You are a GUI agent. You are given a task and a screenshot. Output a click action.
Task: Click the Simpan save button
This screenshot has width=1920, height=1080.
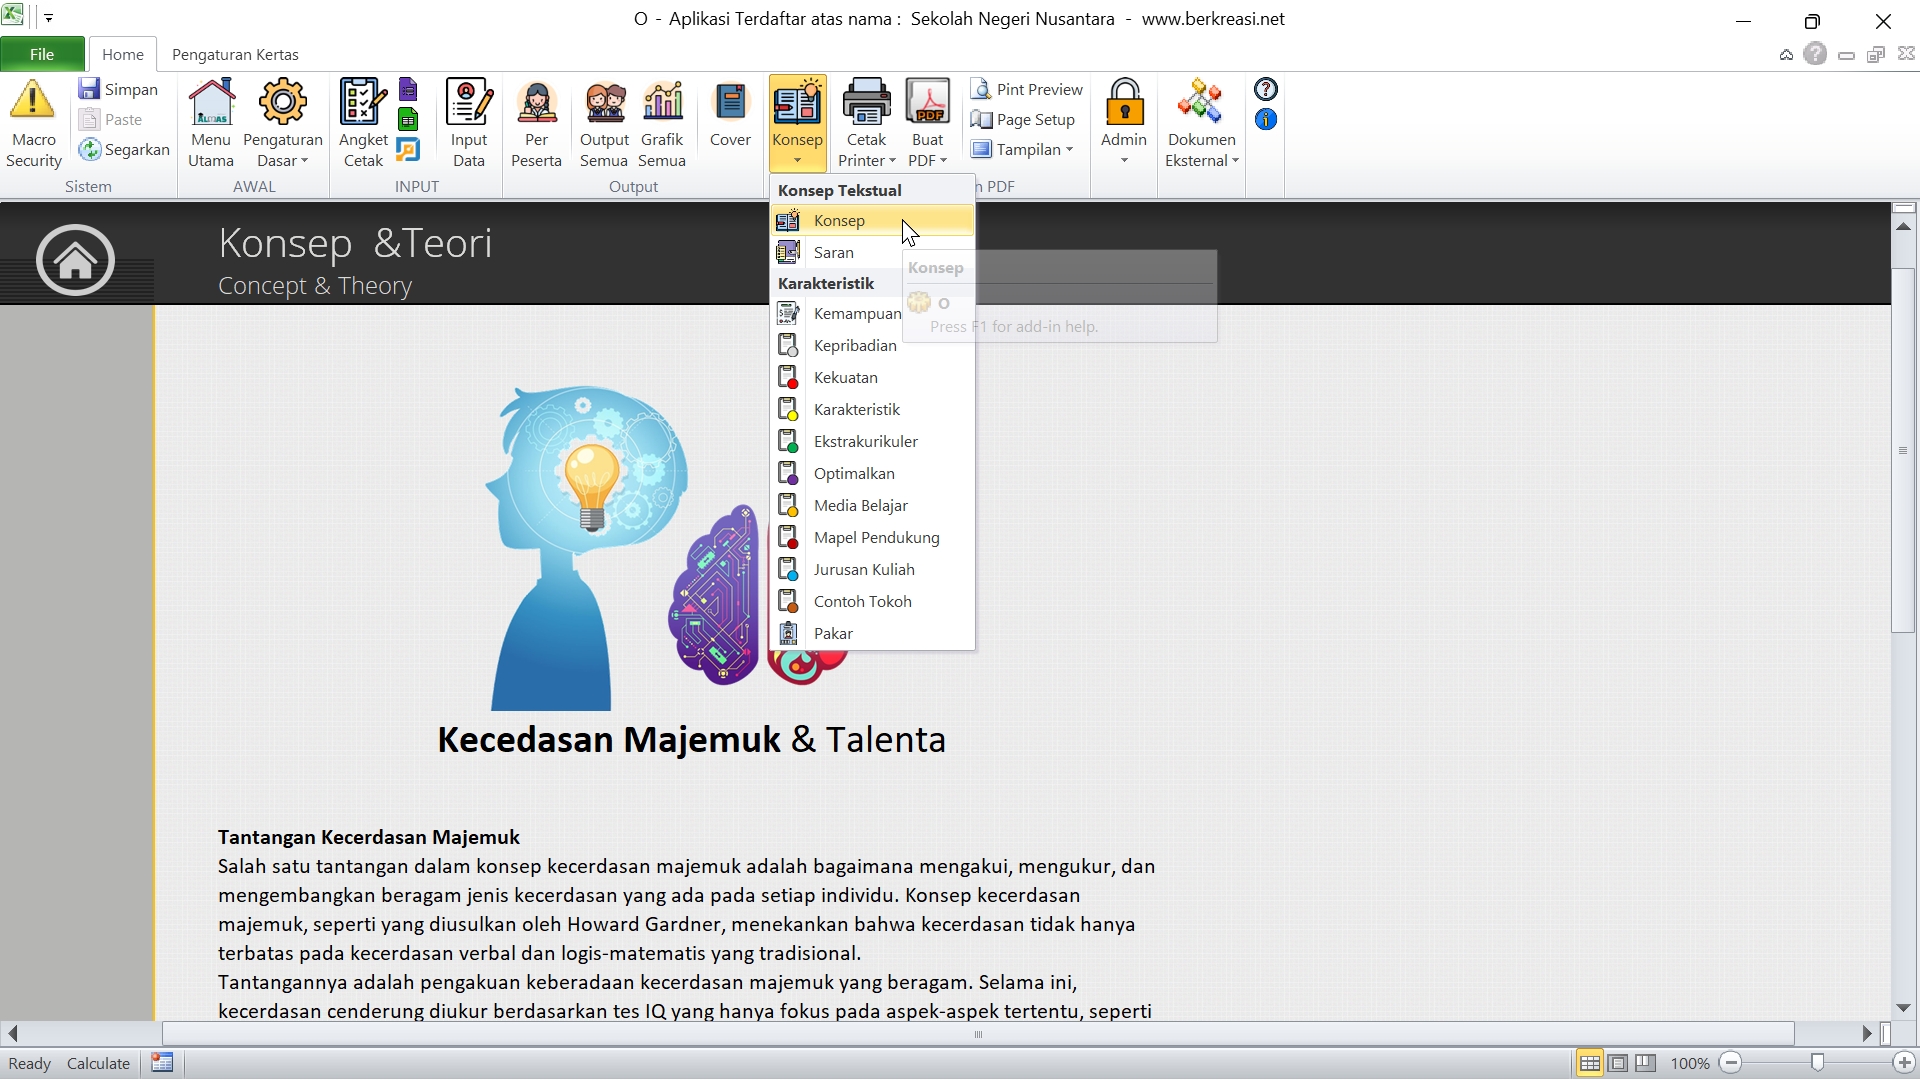coord(119,89)
